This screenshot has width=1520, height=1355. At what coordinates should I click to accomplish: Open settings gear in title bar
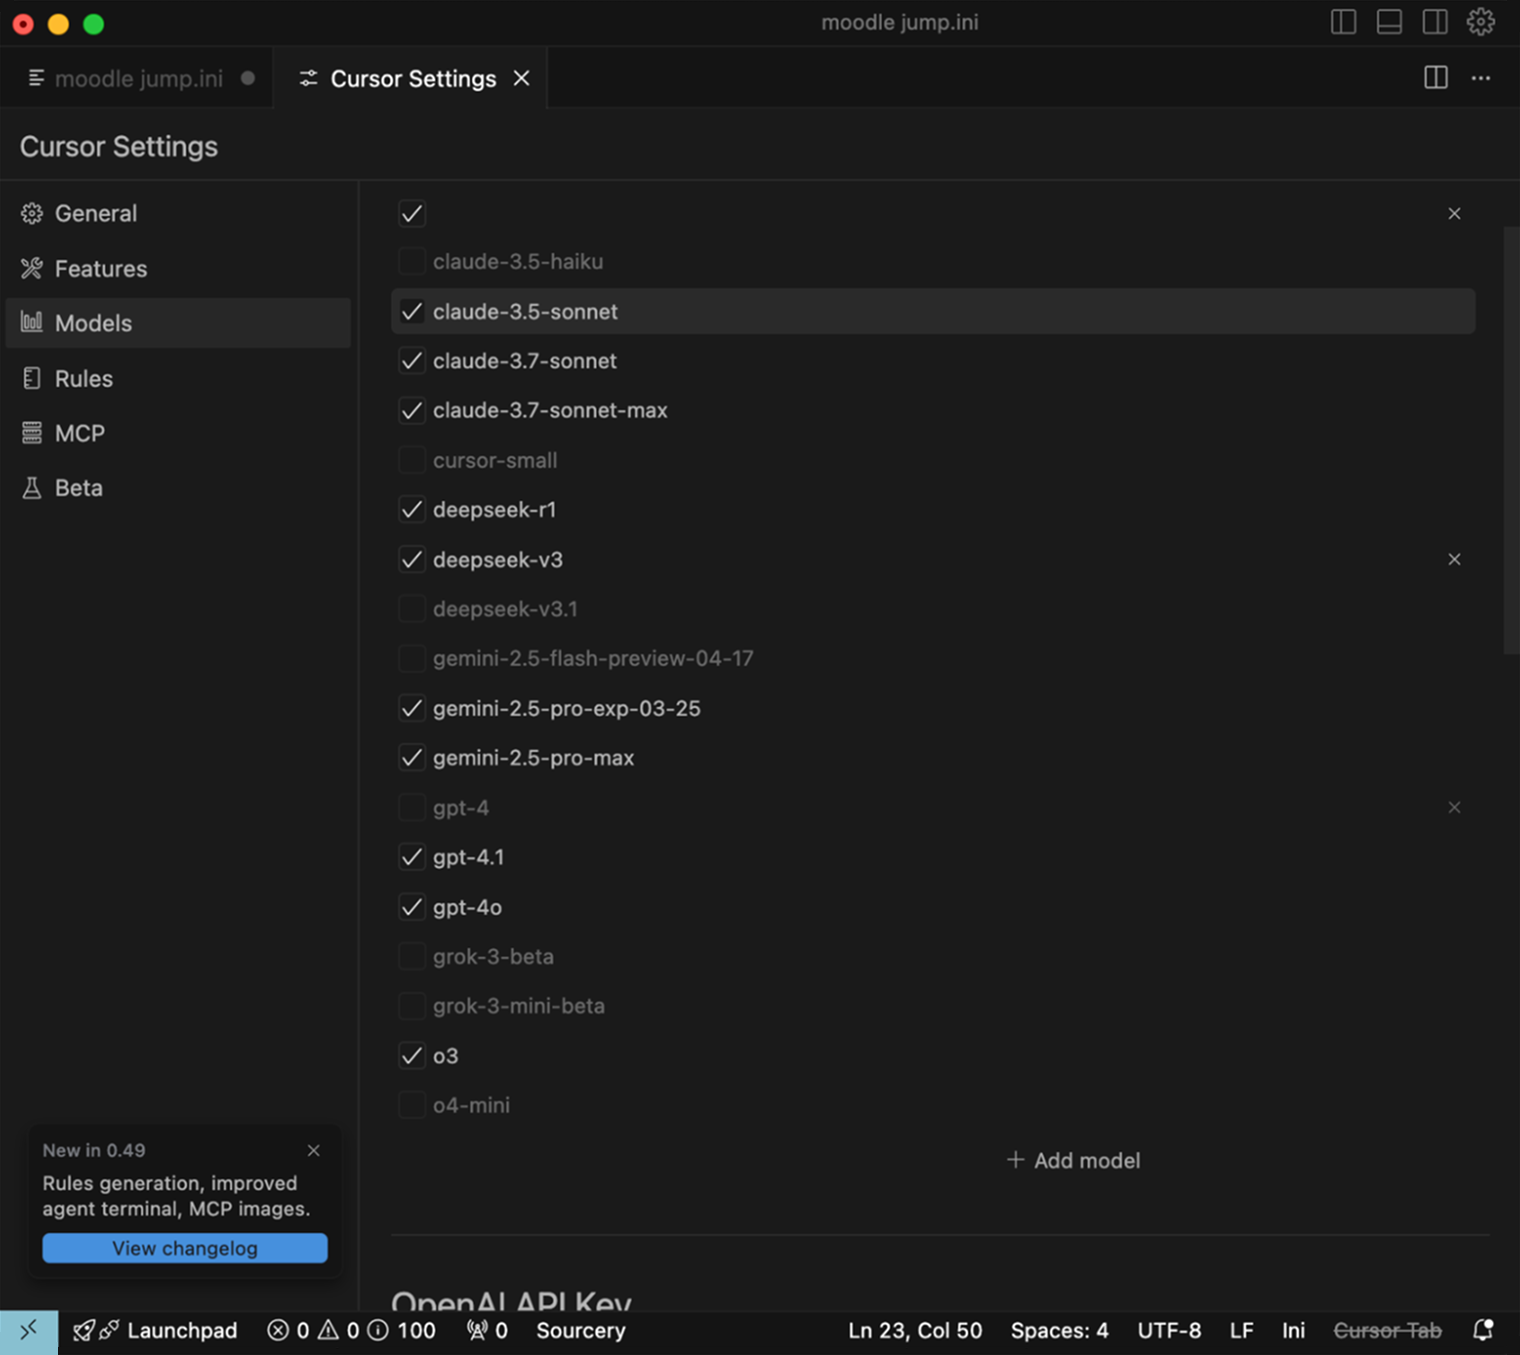pyautogui.click(x=1481, y=22)
